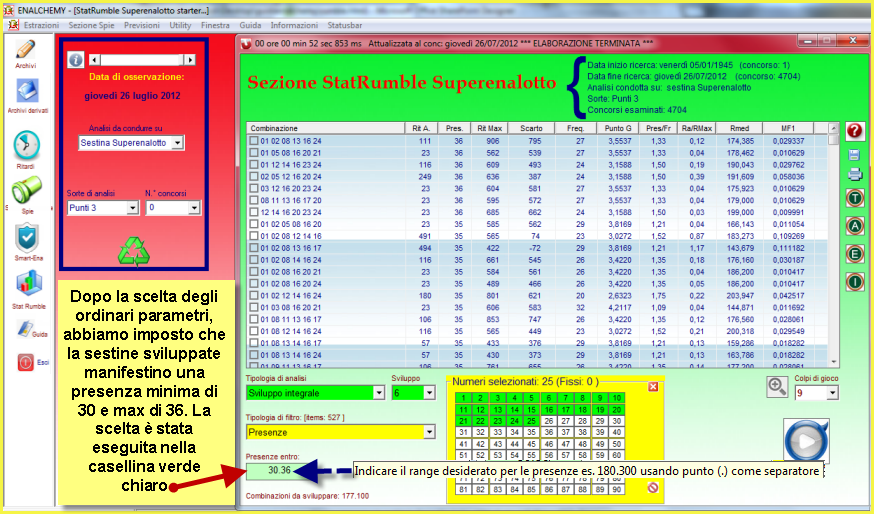Sort by the Punto G column header
Viewport: 874px width, 514px height.
[618, 128]
